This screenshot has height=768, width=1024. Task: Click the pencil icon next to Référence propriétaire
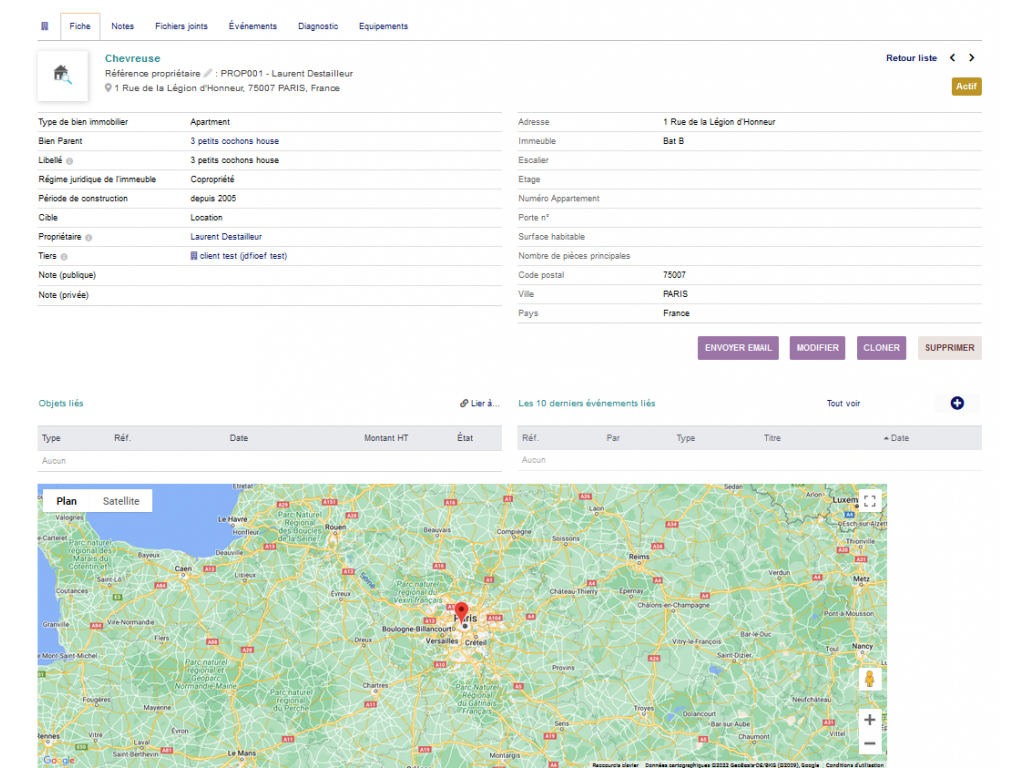point(208,73)
